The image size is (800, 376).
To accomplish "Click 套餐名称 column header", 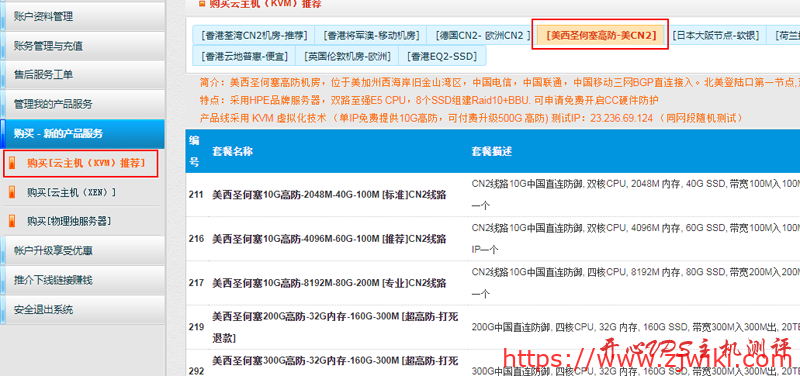I will pos(233,152).
